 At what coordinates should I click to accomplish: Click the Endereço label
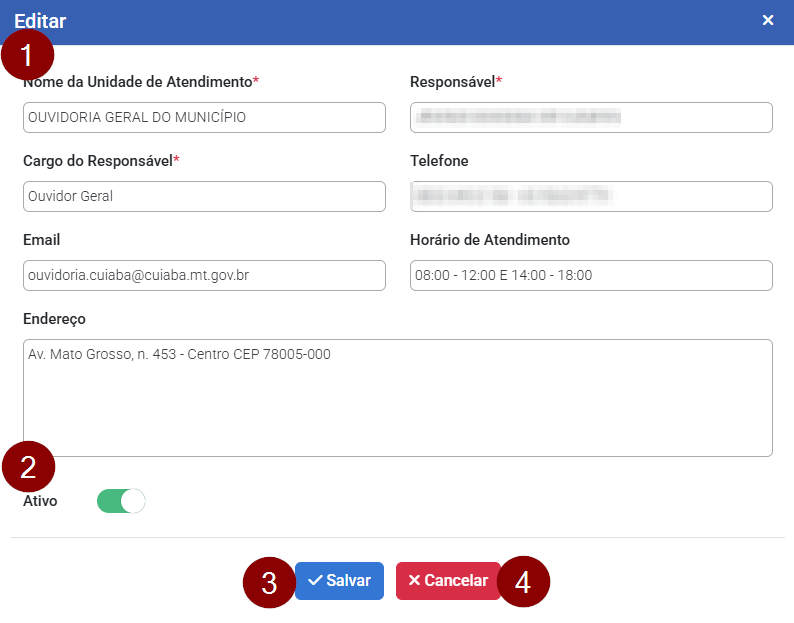[54, 319]
